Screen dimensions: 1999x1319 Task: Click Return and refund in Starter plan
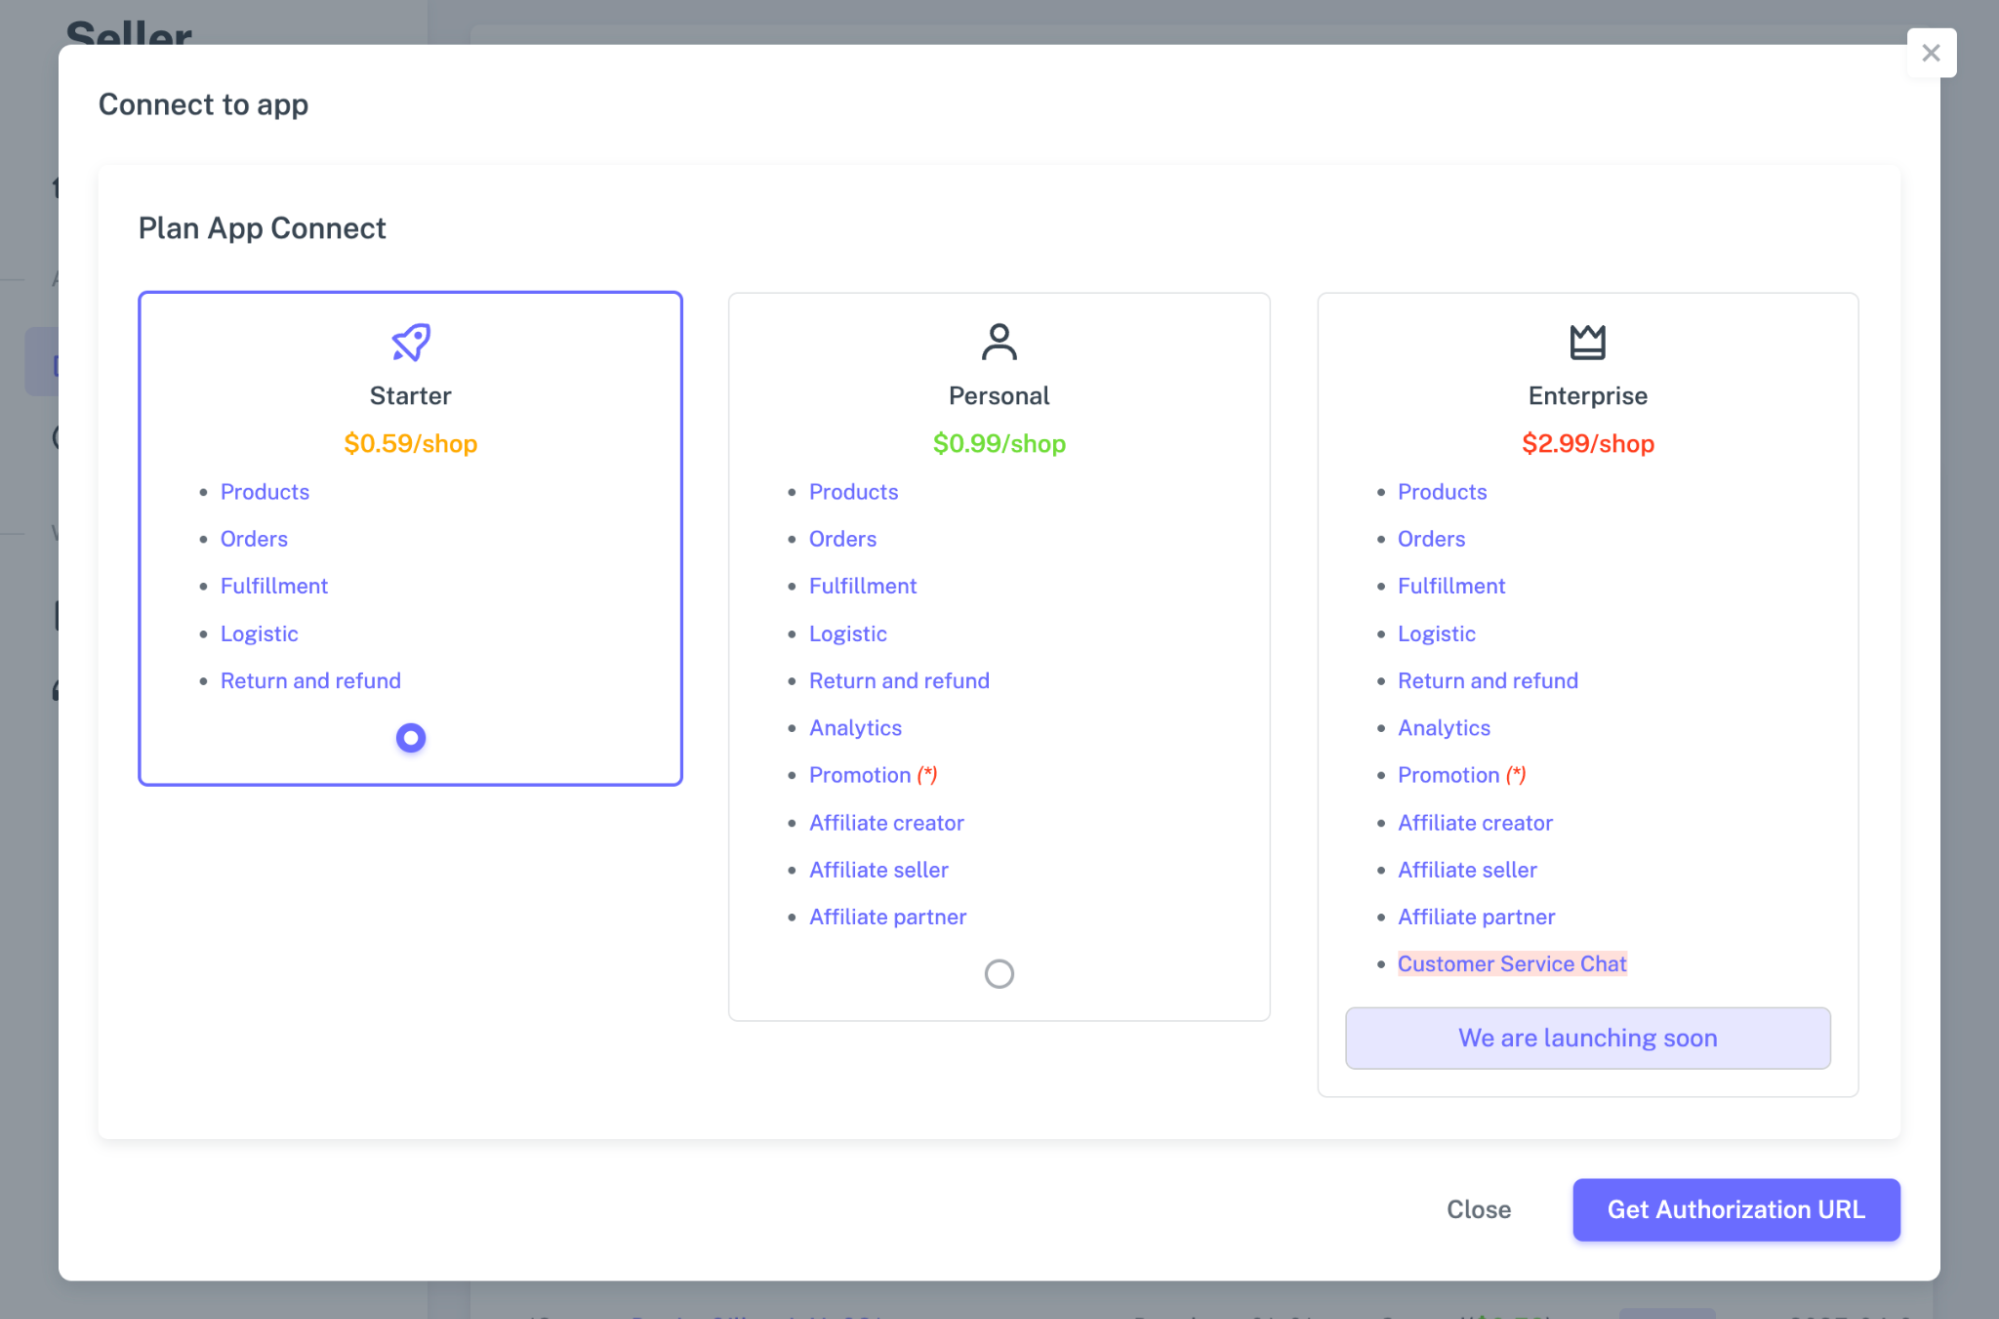click(x=310, y=681)
